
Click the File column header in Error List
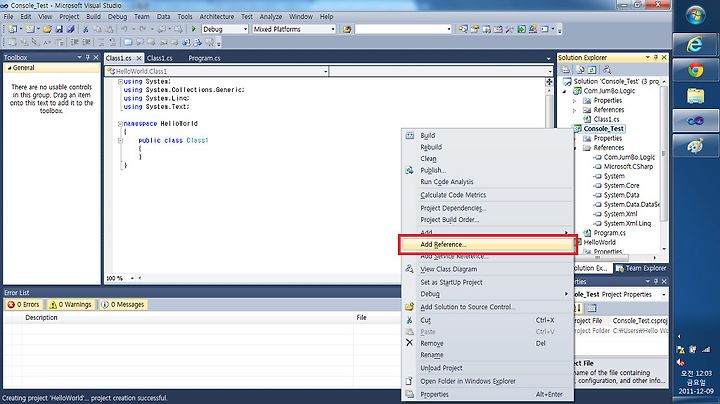377,318
